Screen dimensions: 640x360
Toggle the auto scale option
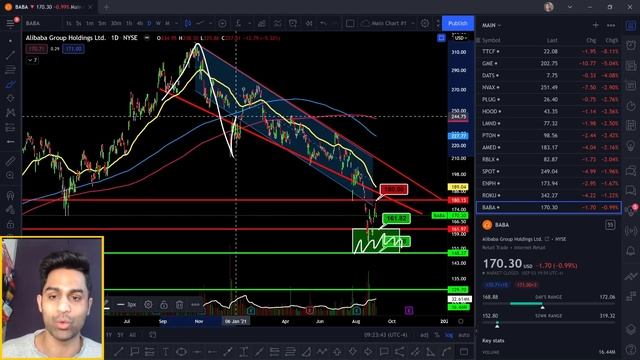pyautogui.click(x=464, y=335)
